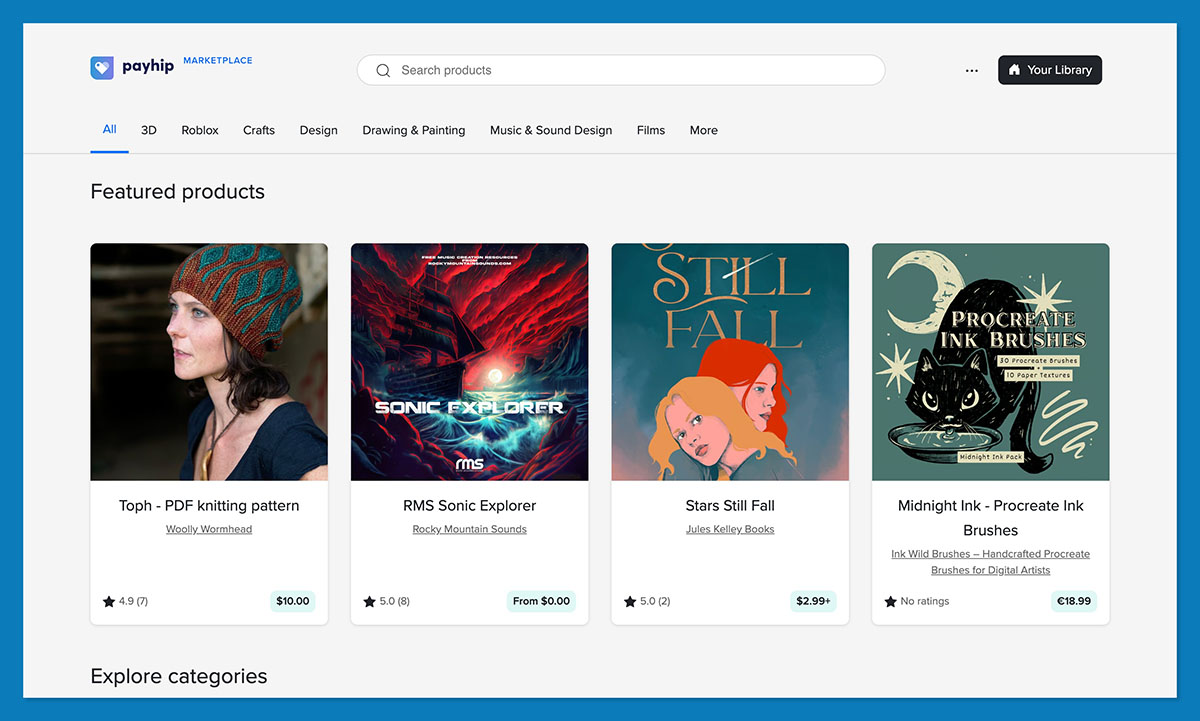1200x721 pixels.
Task: Focus the Search products field
Action: click(x=621, y=70)
